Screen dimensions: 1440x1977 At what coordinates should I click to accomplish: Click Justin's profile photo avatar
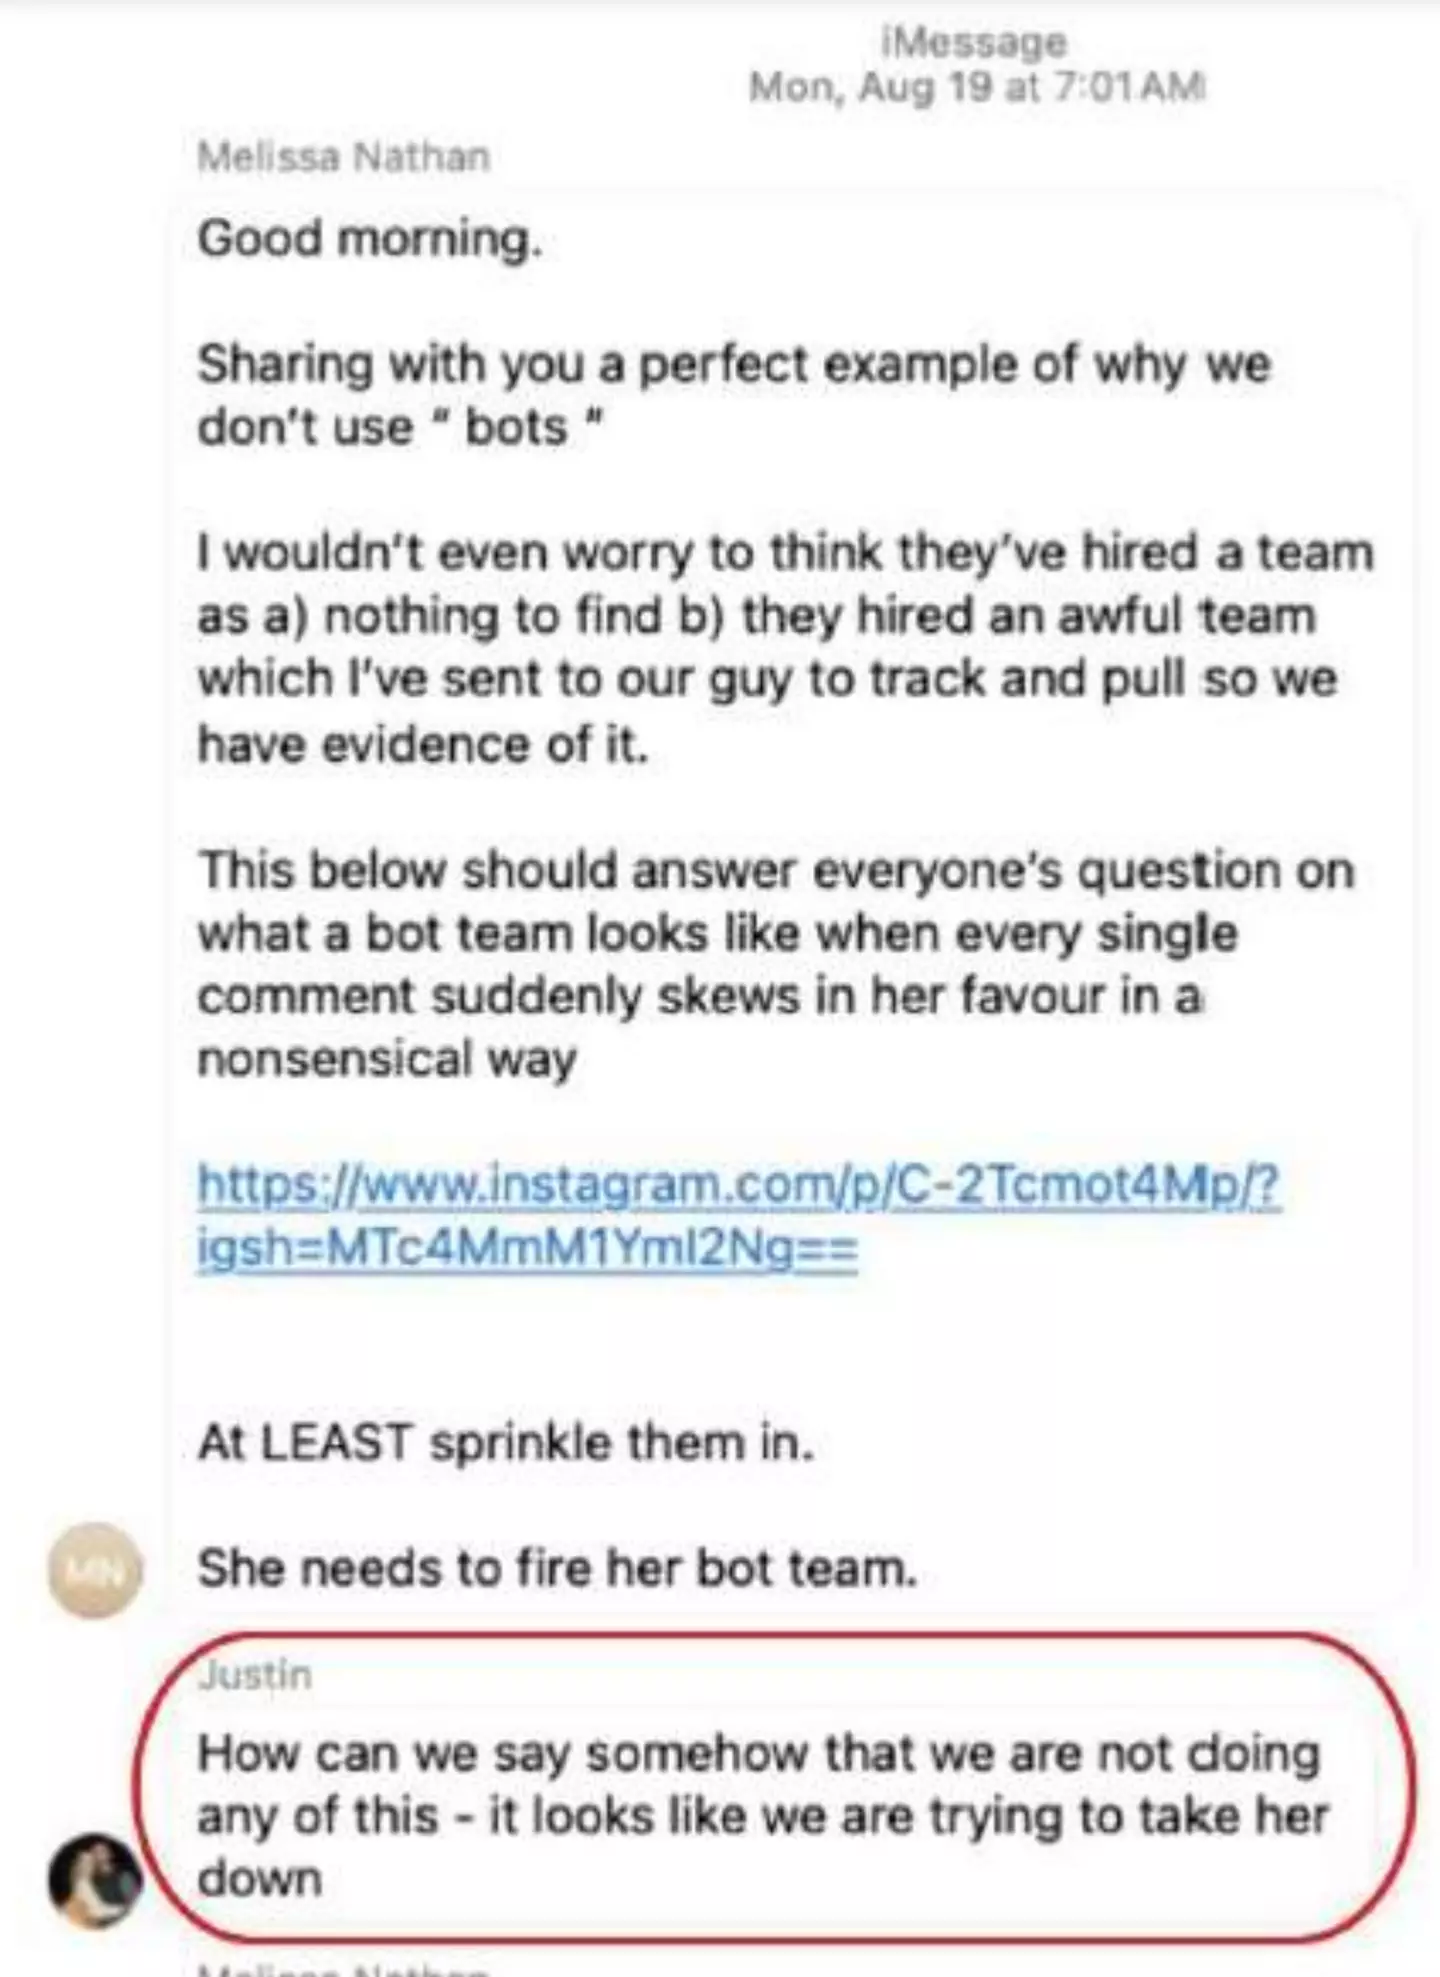95,1880
